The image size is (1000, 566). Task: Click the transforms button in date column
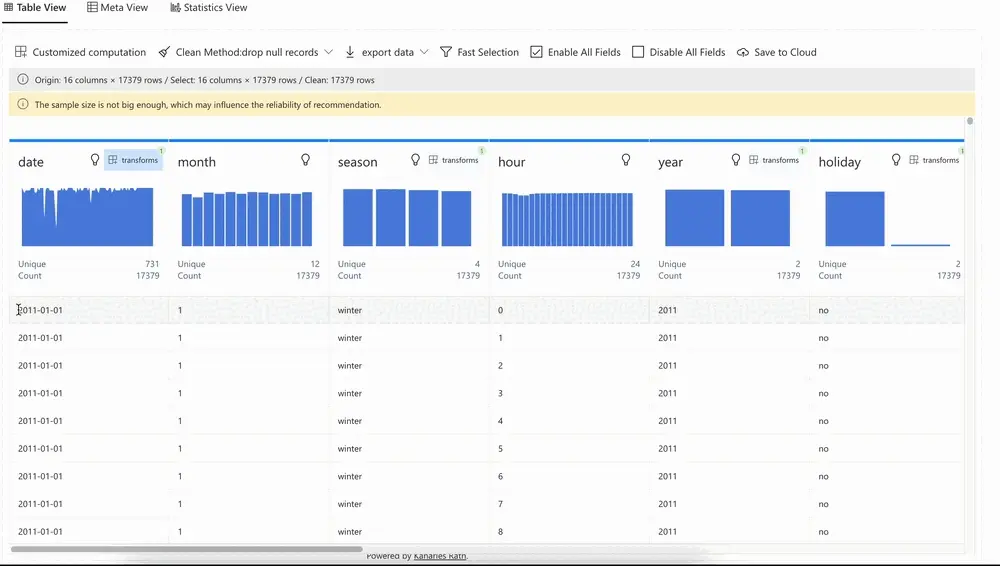(x=133, y=160)
